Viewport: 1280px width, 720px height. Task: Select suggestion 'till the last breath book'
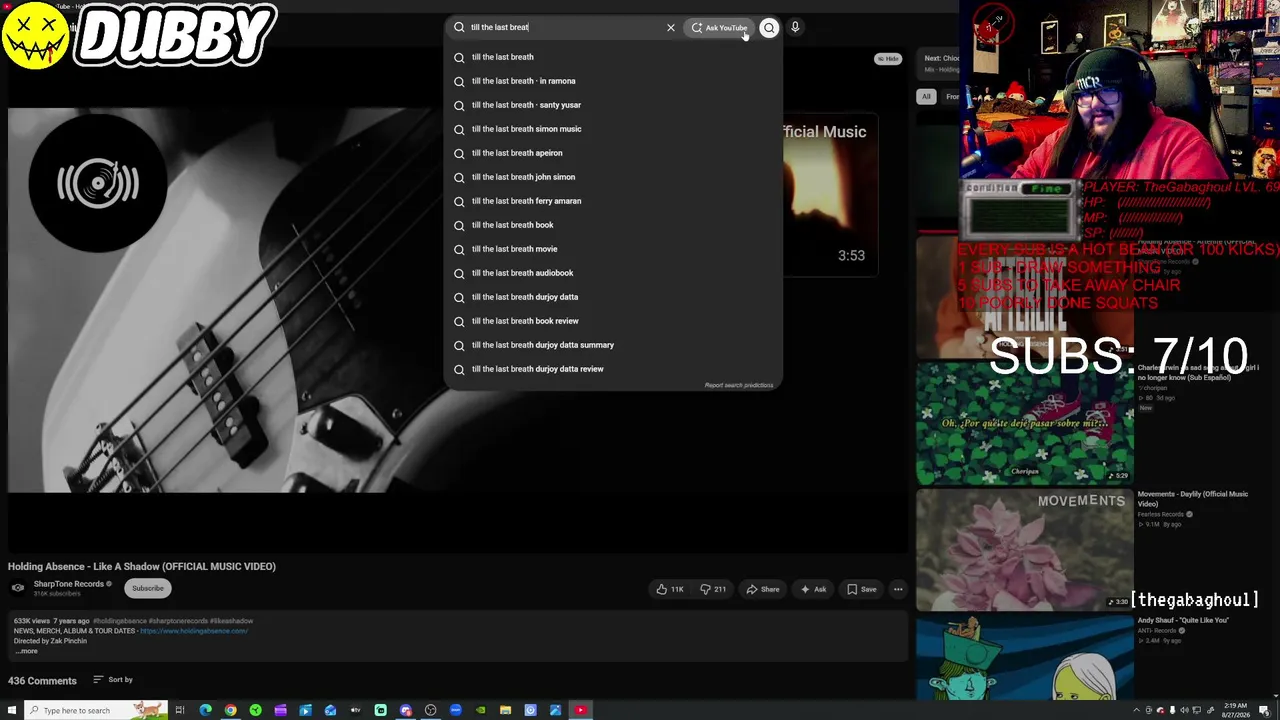(613, 225)
